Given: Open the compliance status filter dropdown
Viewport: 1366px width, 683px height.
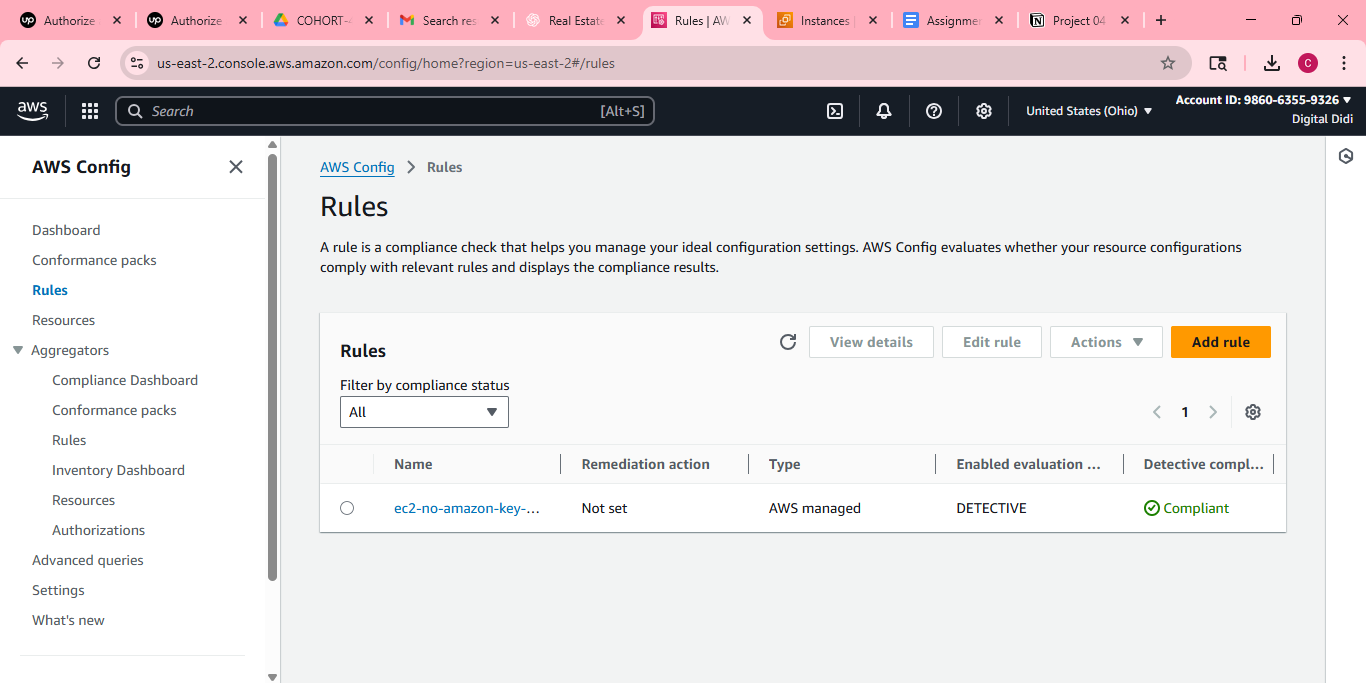Looking at the screenshot, I should [424, 412].
